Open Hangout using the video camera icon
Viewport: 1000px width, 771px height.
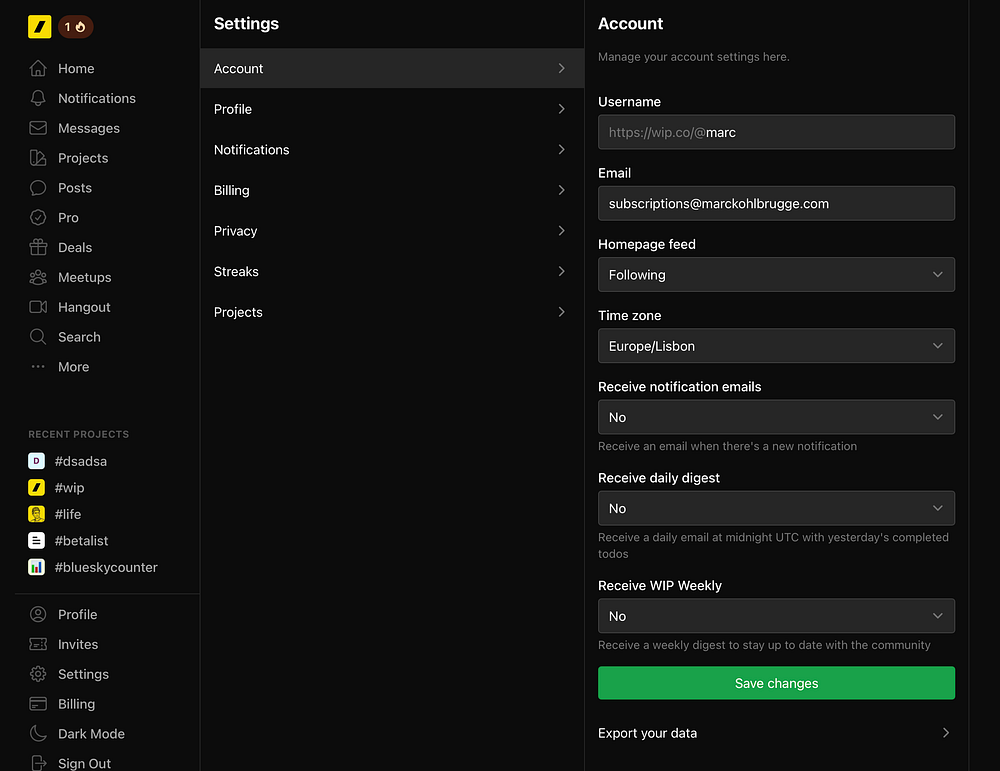pyautogui.click(x=38, y=307)
